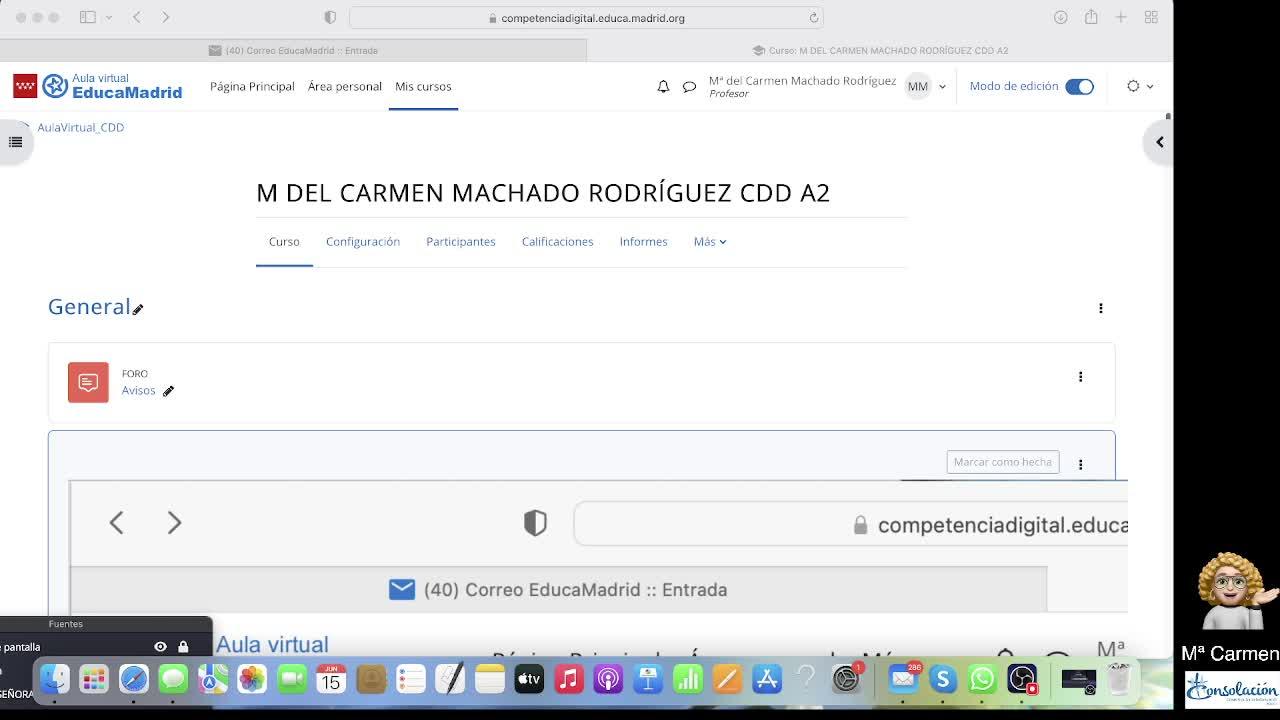
Task: Open the Calendar app in the Dock
Action: pos(331,680)
